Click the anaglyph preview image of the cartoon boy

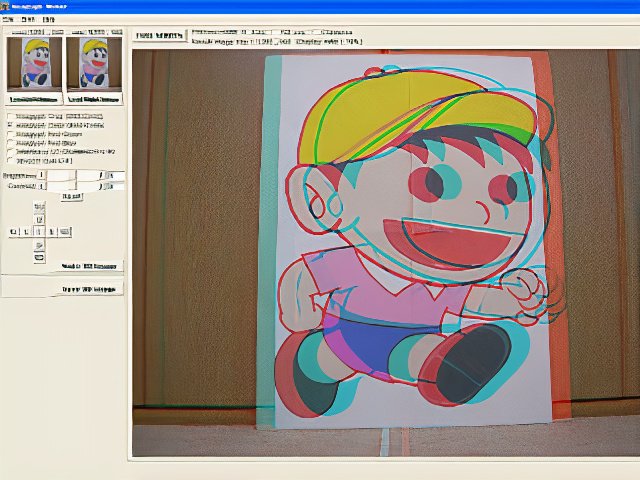386,253
